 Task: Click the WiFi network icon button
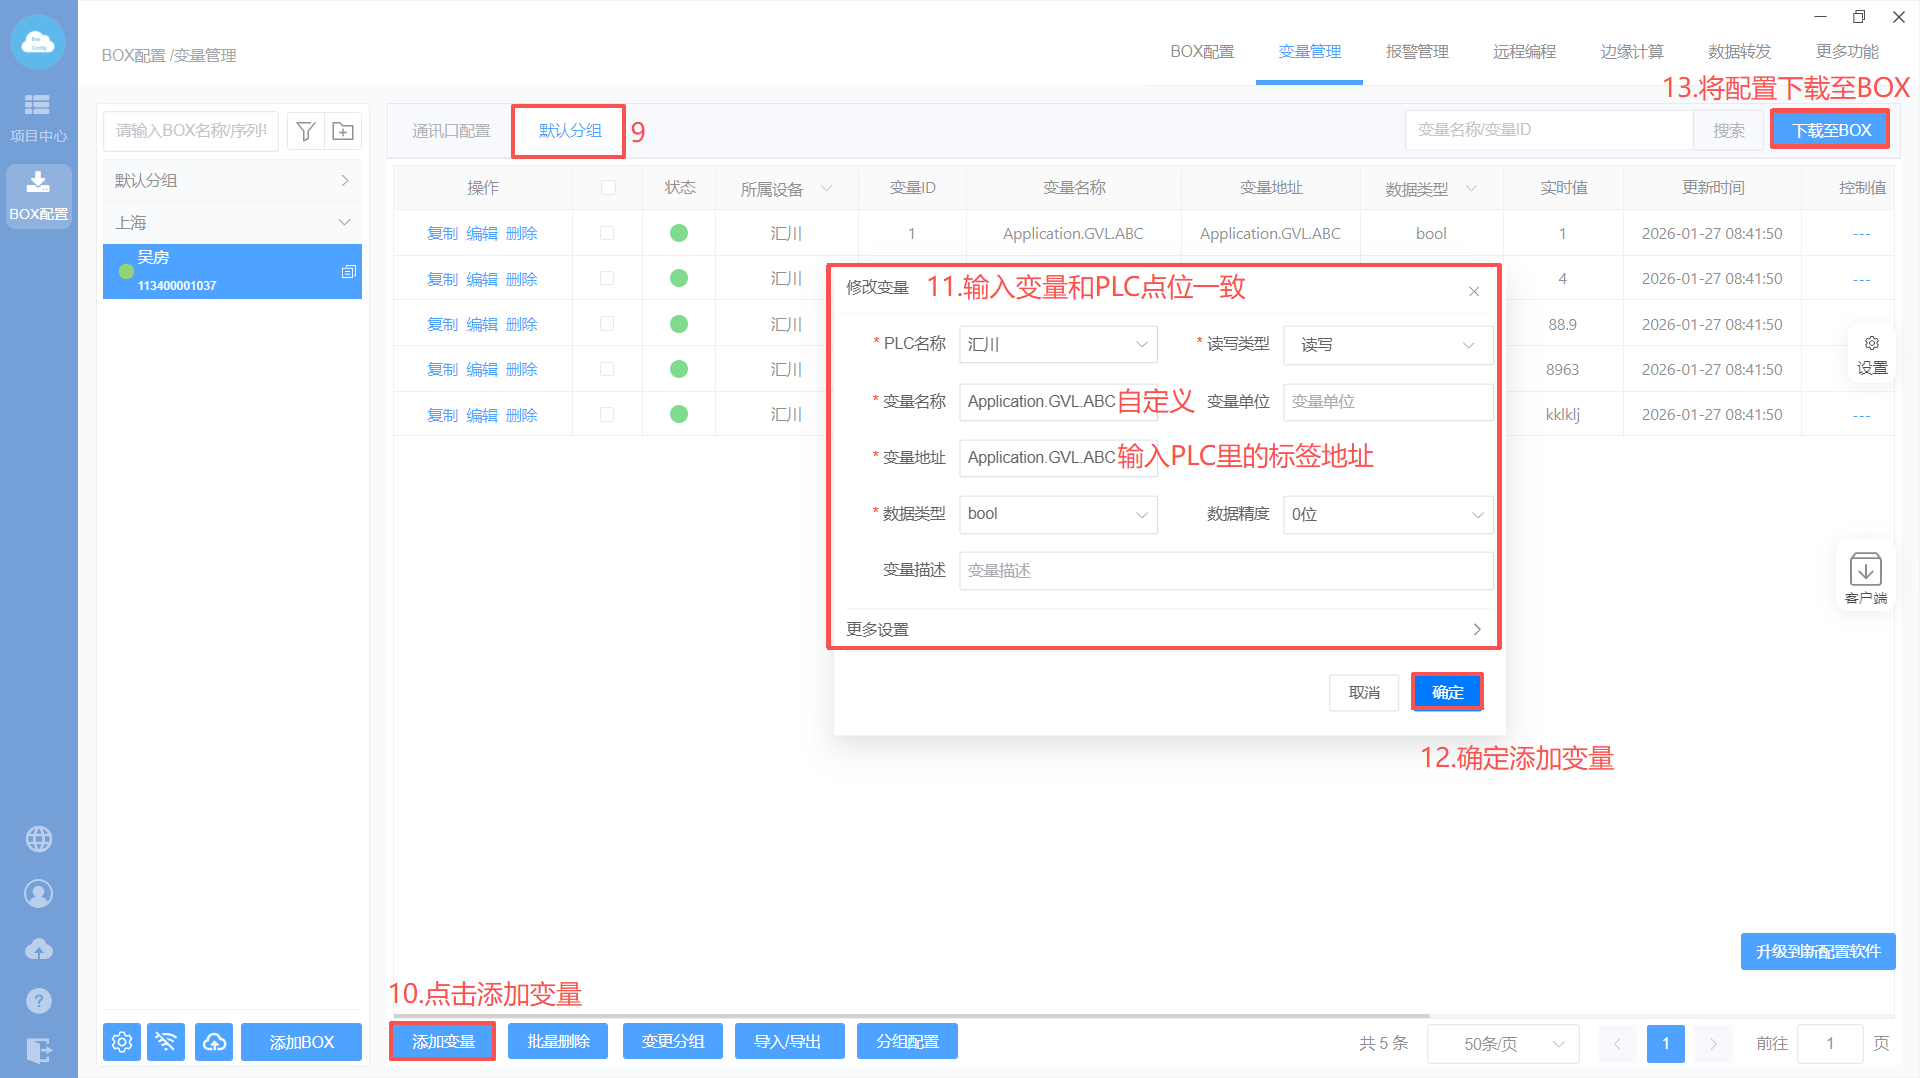click(x=166, y=1042)
